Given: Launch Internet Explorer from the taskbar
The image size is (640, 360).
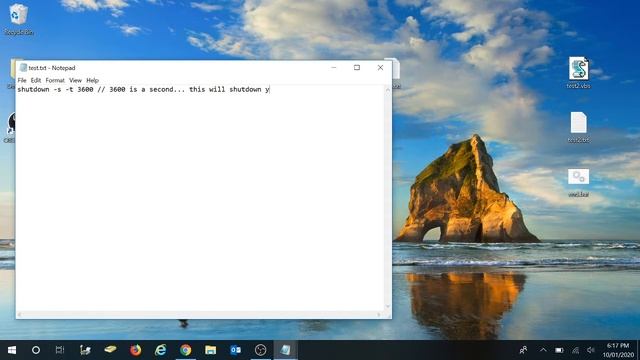Looking at the screenshot, I should 160,350.
